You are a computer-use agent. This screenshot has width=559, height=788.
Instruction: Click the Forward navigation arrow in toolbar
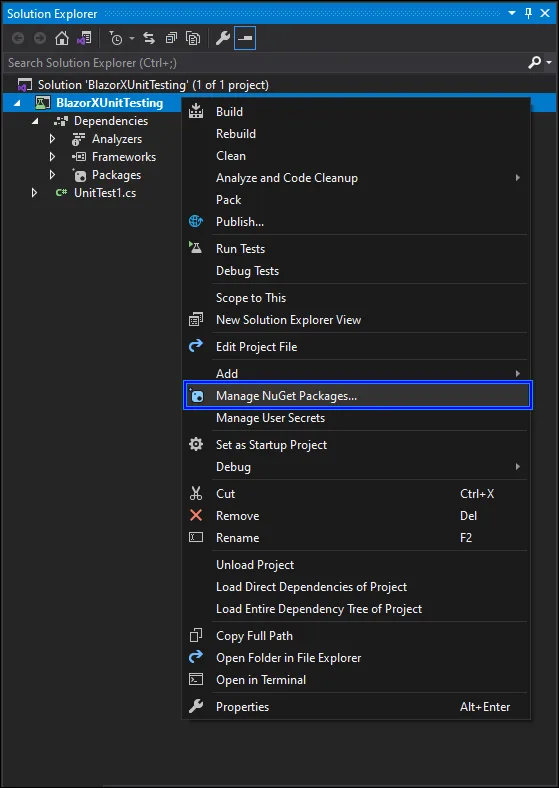[x=40, y=38]
